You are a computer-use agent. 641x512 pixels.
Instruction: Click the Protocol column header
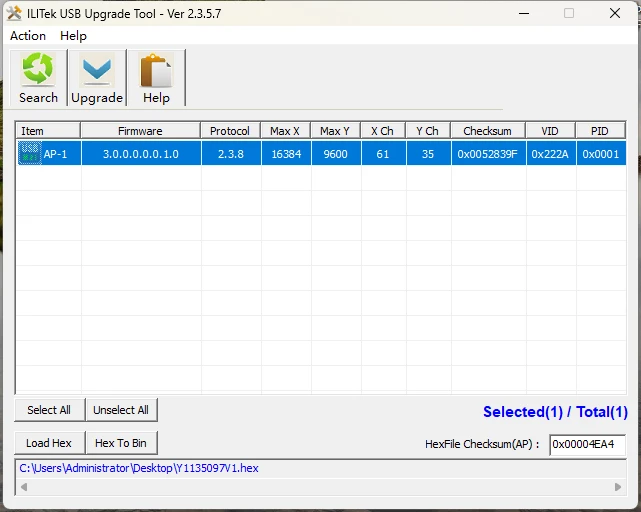point(230,131)
